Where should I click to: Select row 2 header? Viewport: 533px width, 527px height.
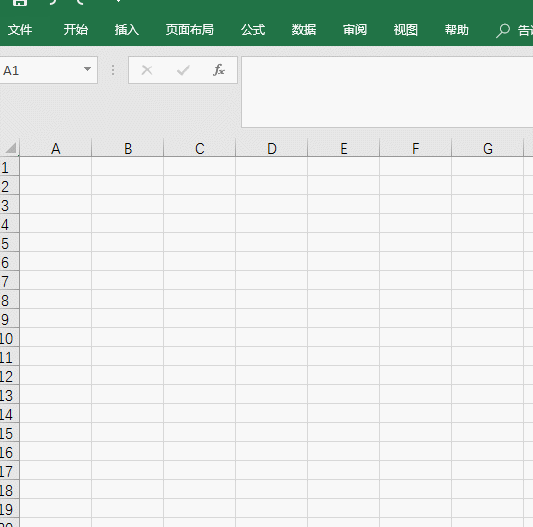(x=10, y=186)
